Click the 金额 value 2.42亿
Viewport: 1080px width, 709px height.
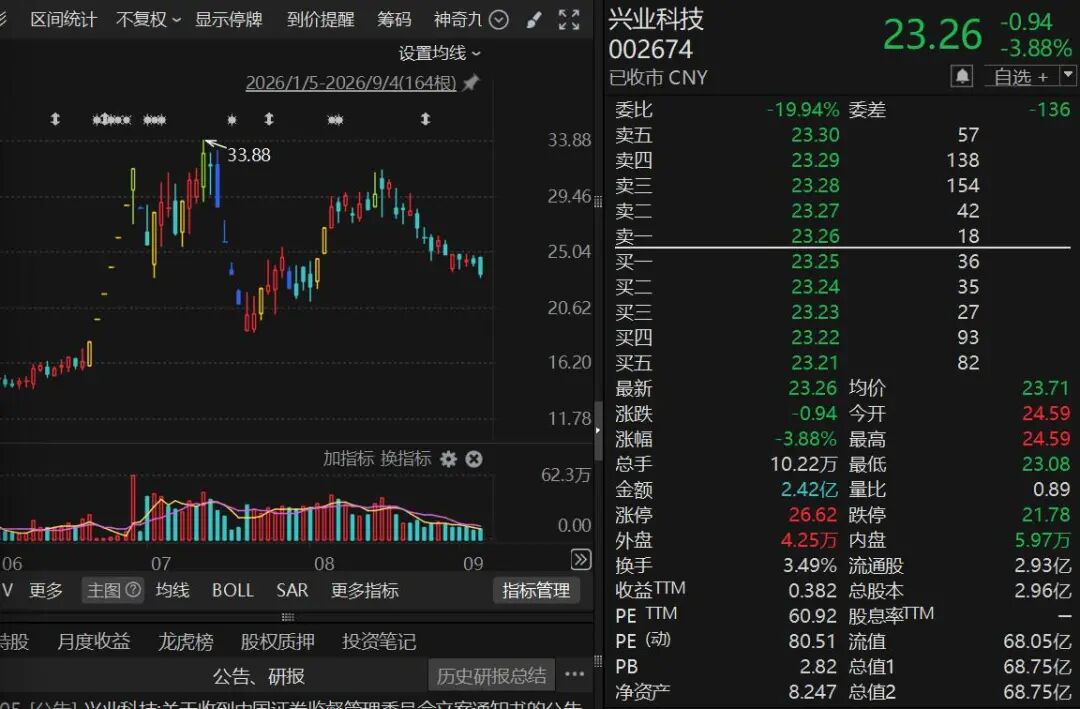[x=809, y=490]
